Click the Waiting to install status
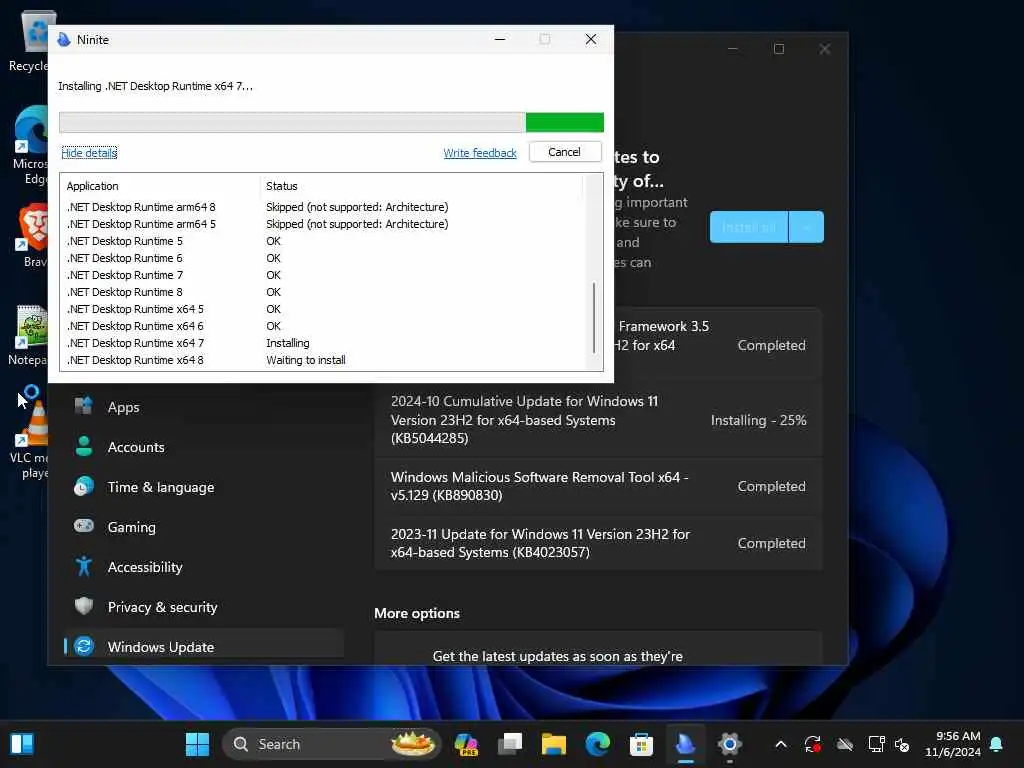The width and height of the screenshot is (1024, 768). (306, 360)
